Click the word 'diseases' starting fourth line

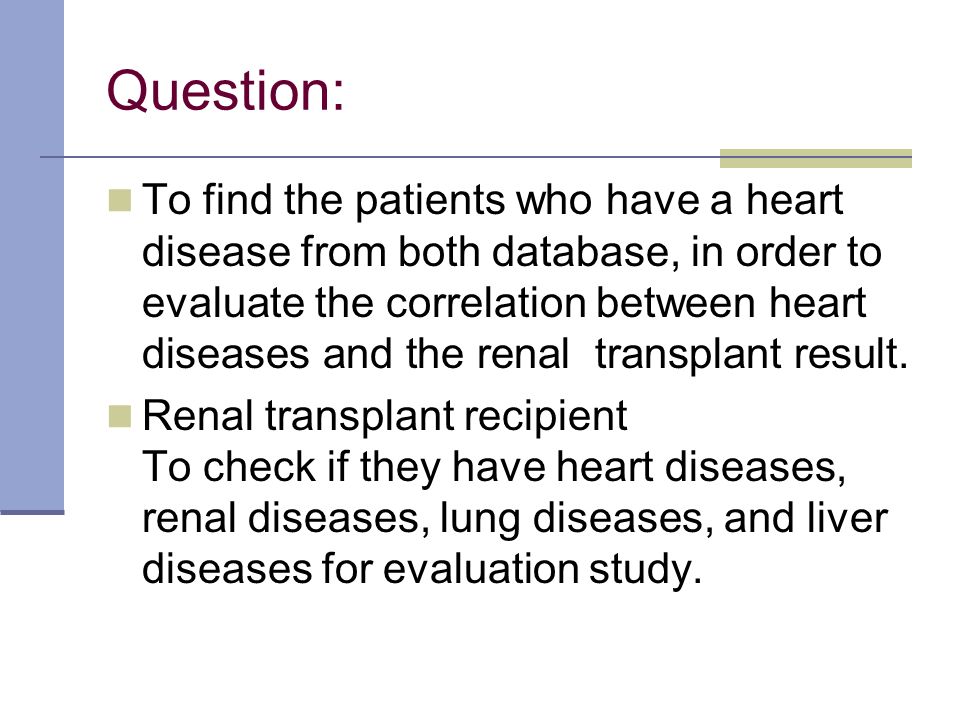coord(225,354)
